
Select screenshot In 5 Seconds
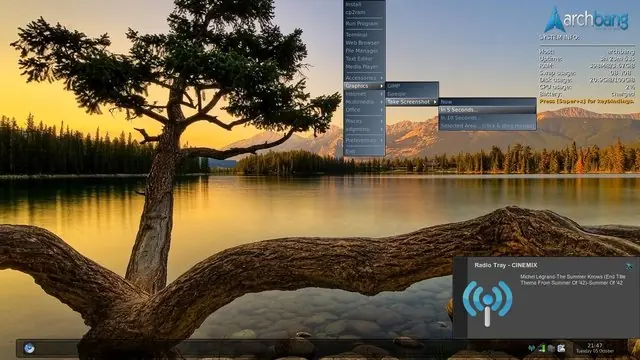point(487,110)
